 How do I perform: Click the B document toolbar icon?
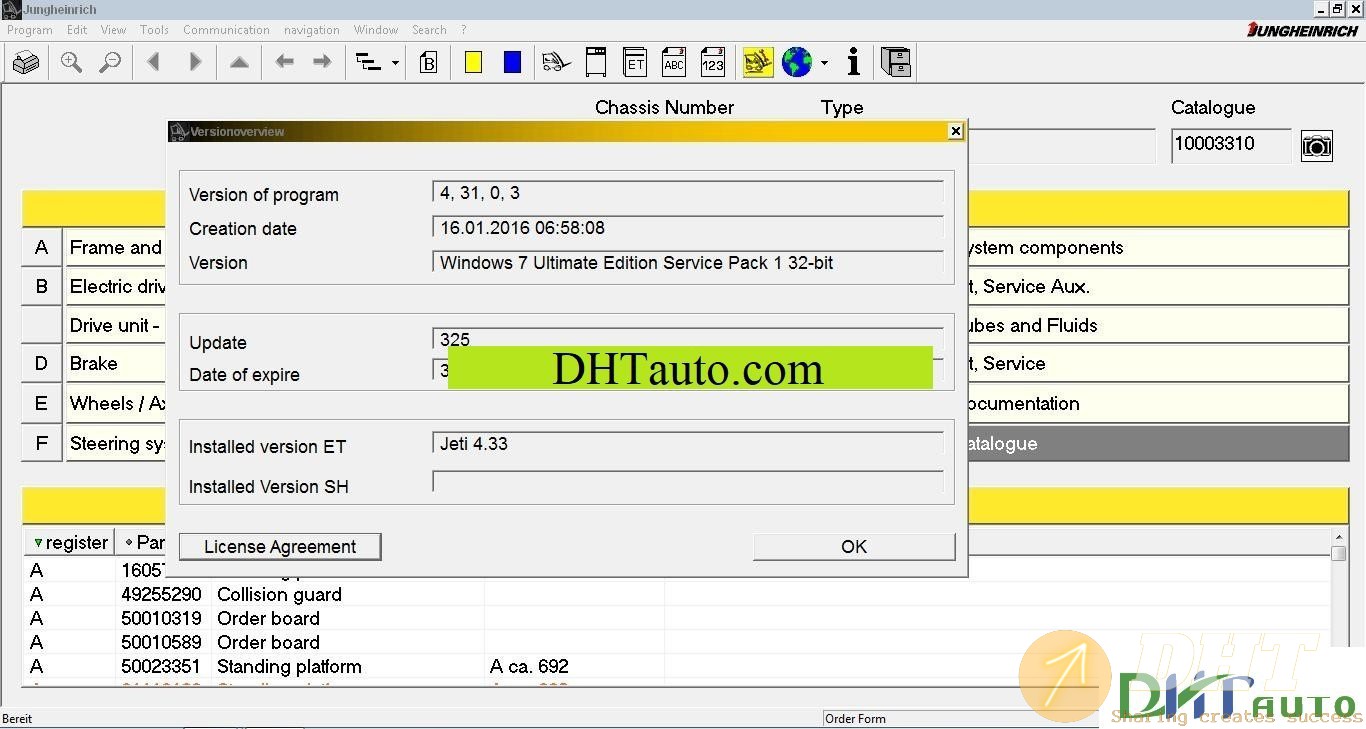(x=428, y=63)
